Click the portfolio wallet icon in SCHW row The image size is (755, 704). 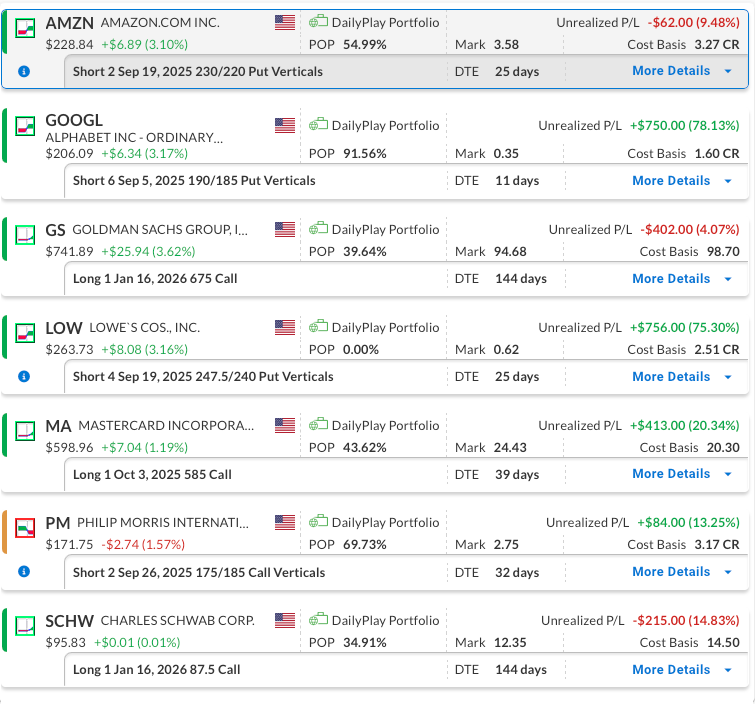click(x=318, y=619)
